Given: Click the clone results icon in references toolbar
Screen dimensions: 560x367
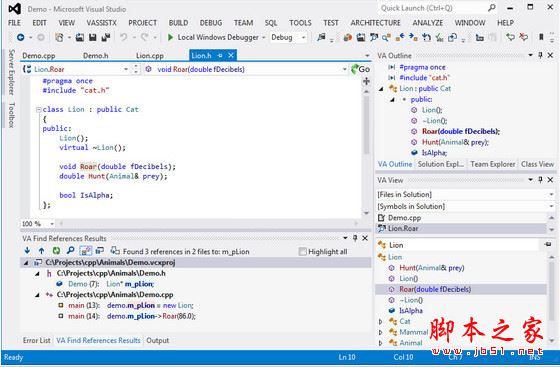Looking at the screenshot, I should (115, 251).
